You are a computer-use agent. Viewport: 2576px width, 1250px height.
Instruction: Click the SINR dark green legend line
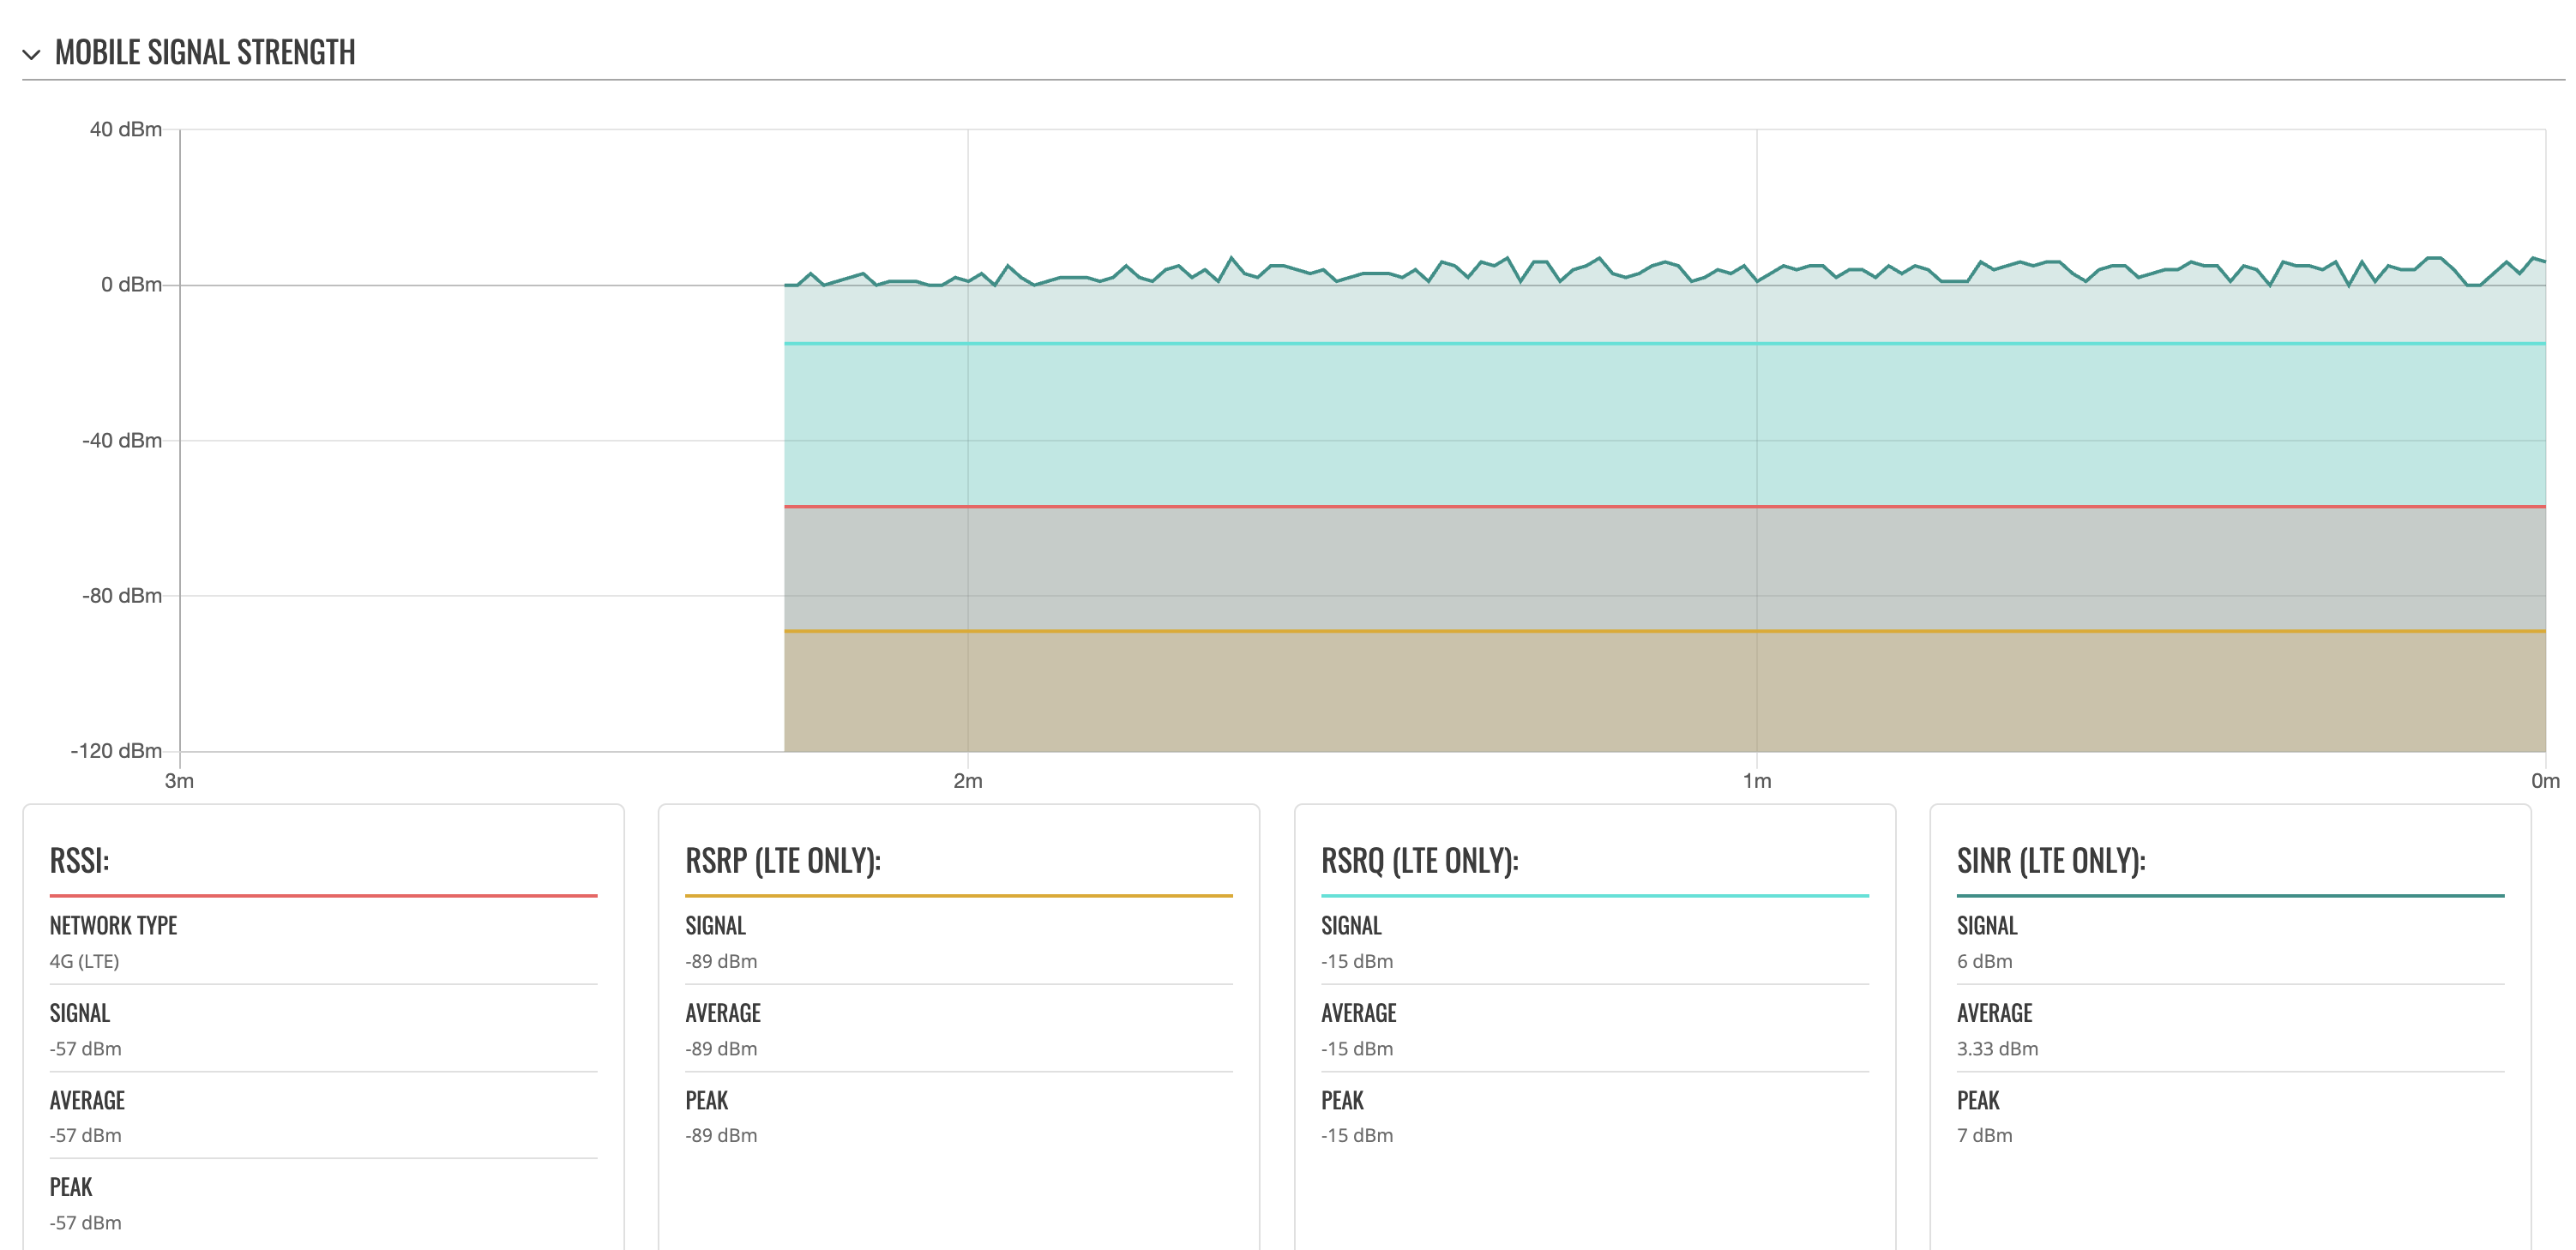(x=2230, y=895)
